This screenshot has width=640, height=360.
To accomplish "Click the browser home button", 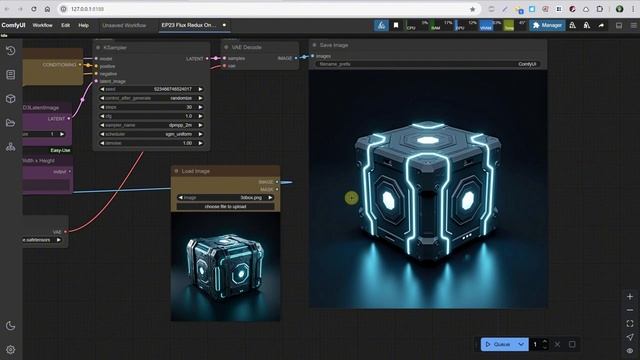I will [47, 9].
